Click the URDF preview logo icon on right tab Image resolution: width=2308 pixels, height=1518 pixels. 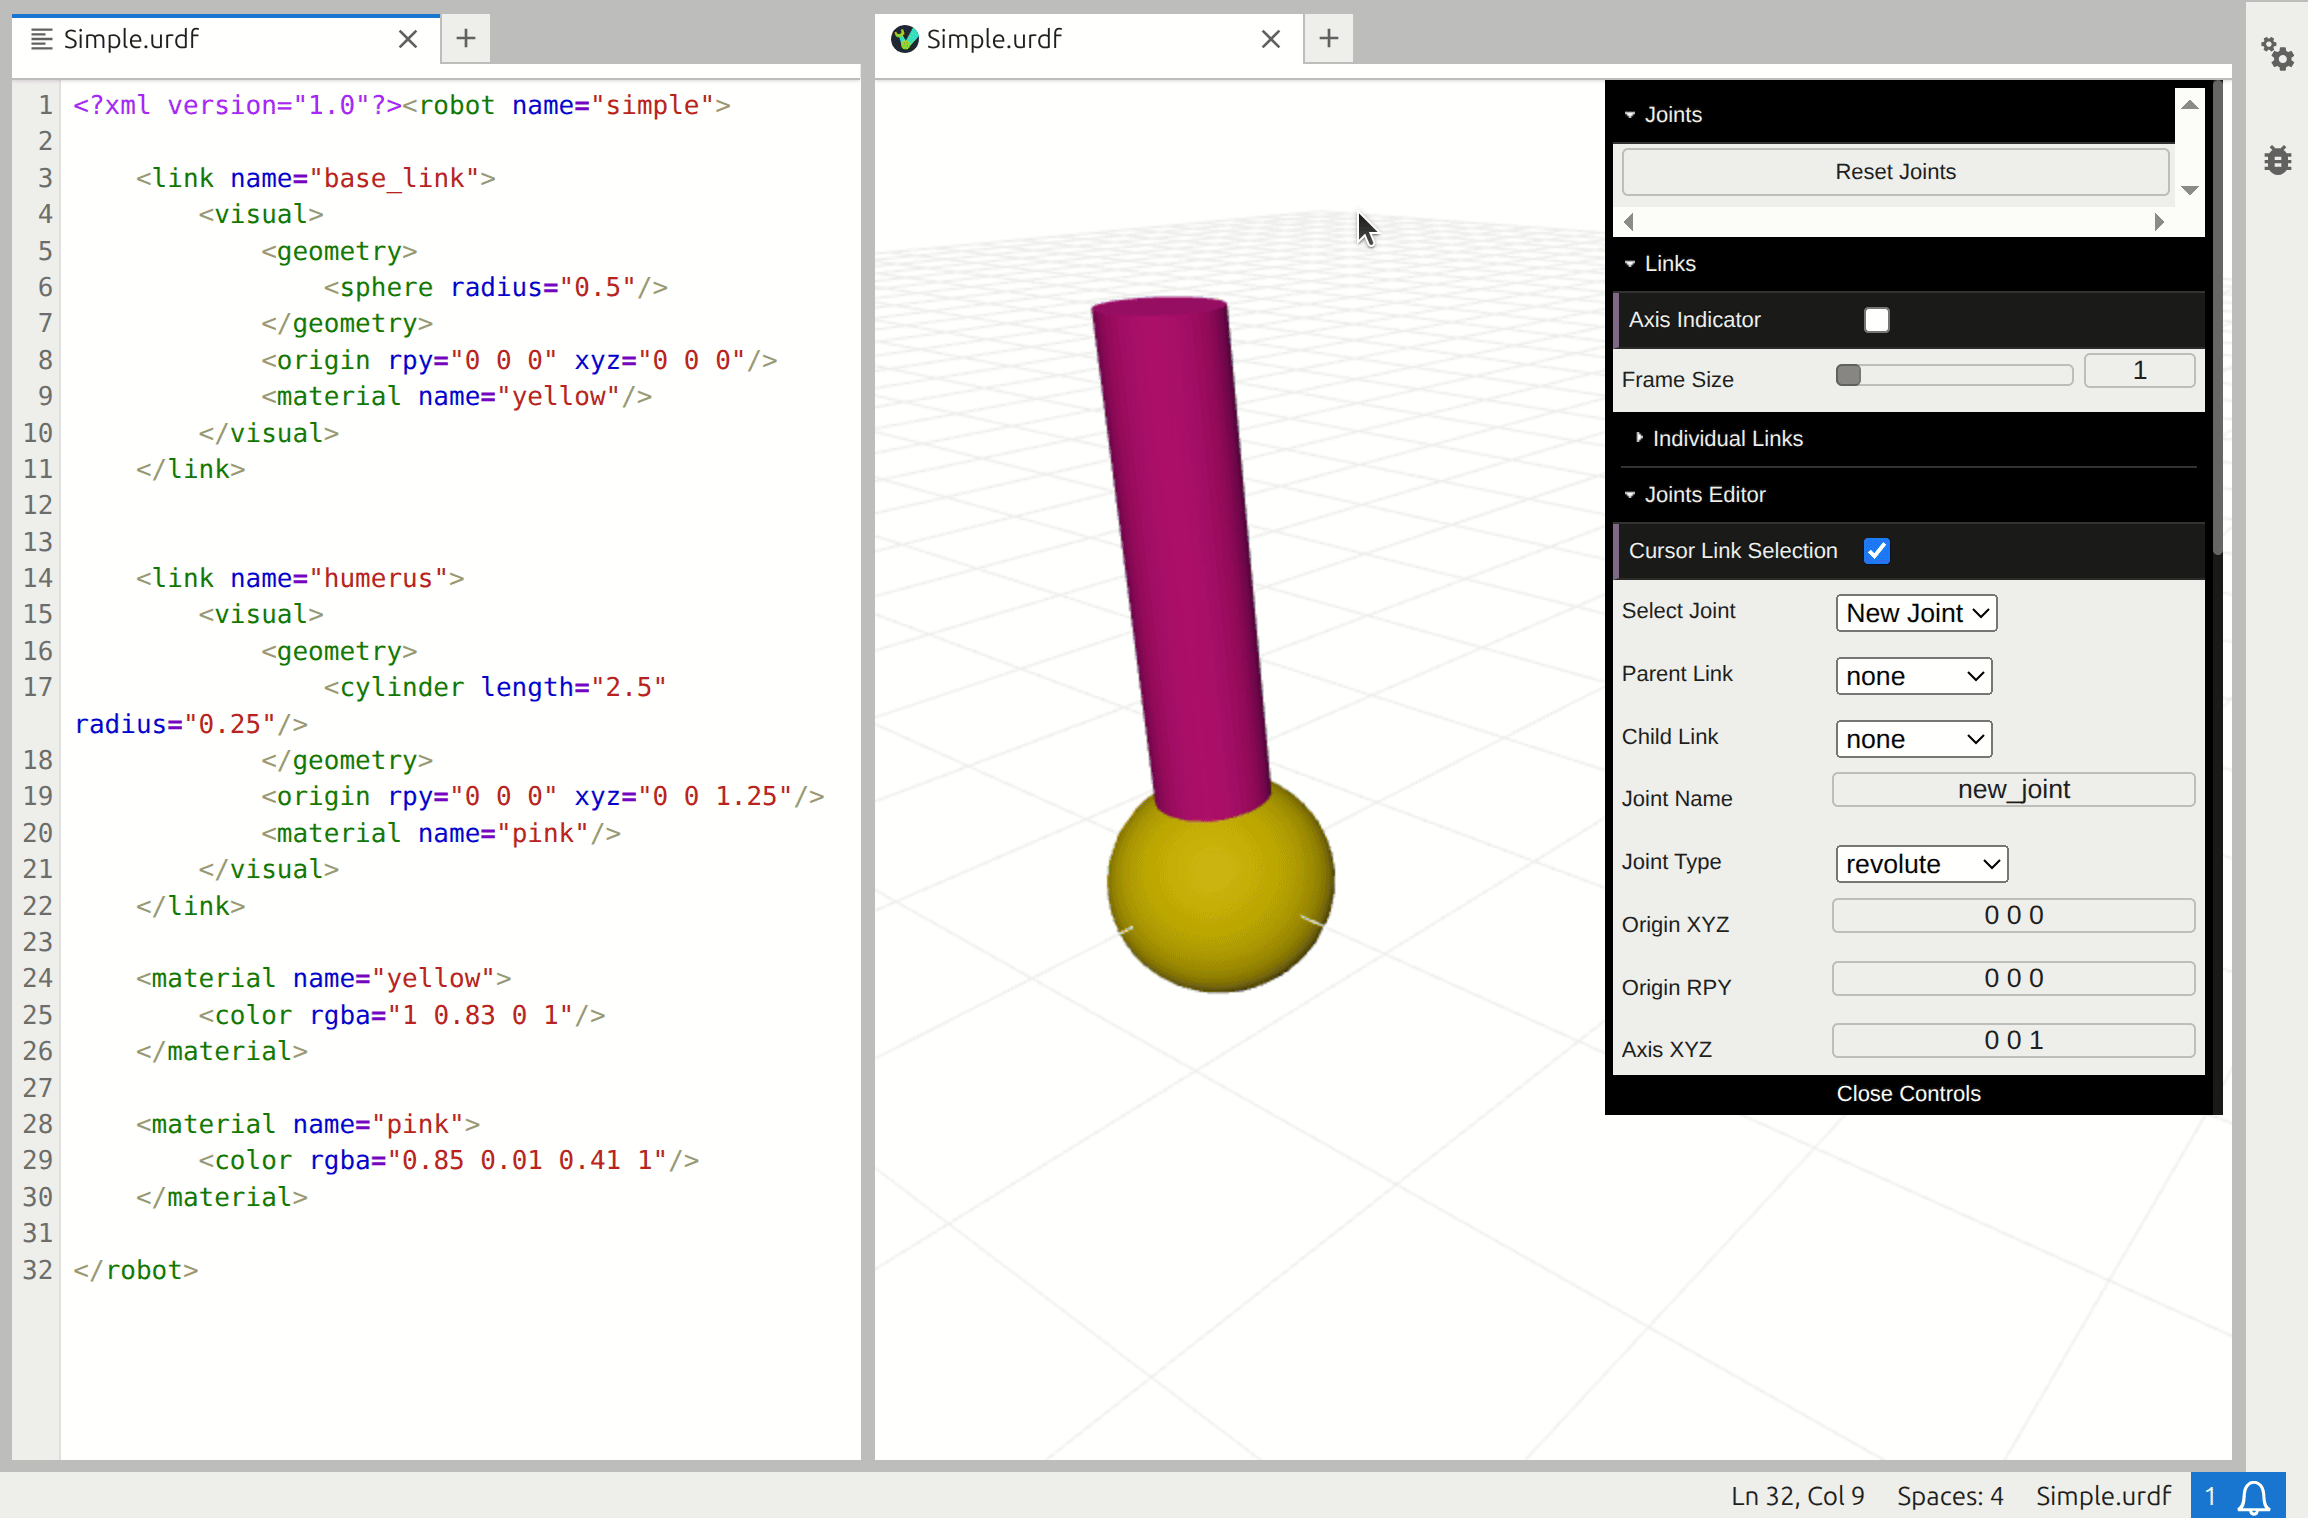click(x=905, y=39)
